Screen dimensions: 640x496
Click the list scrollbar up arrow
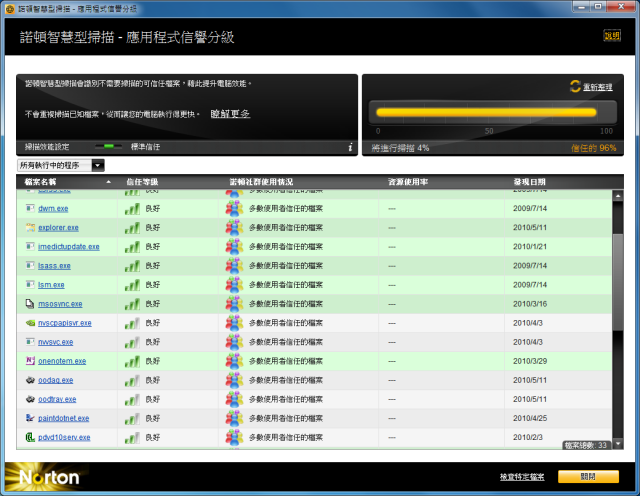point(618,196)
